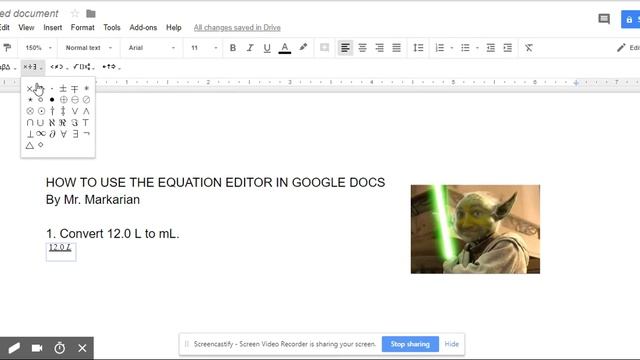Insert the double dagger symbol
The image size is (640, 360).
[63, 111]
